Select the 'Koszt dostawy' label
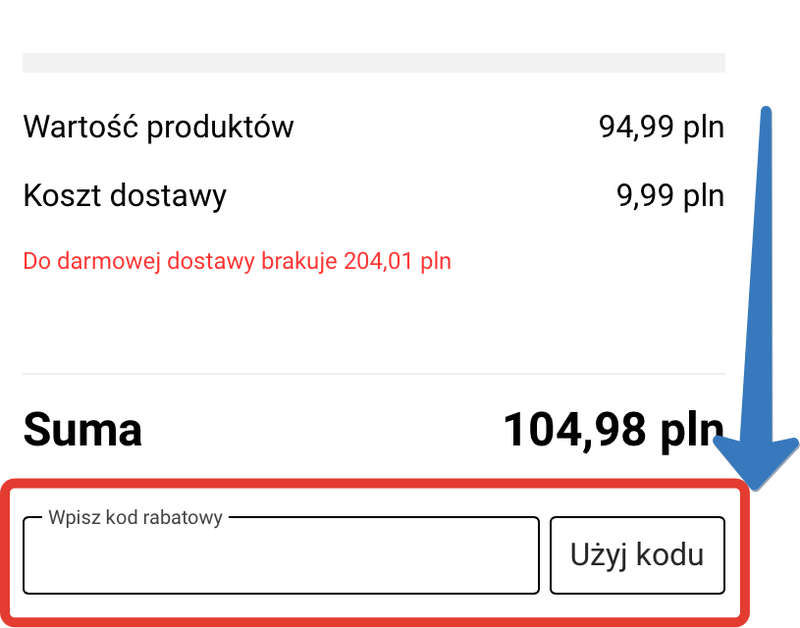The height and width of the screenshot is (628, 800). [x=125, y=195]
